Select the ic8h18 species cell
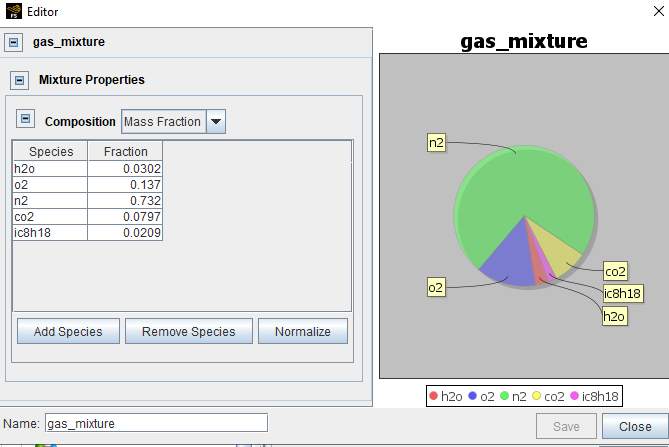 coord(50,232)
